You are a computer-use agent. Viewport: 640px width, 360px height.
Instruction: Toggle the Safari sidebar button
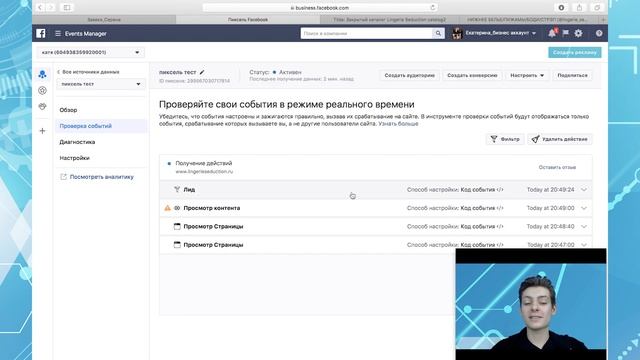coord(67,7)
